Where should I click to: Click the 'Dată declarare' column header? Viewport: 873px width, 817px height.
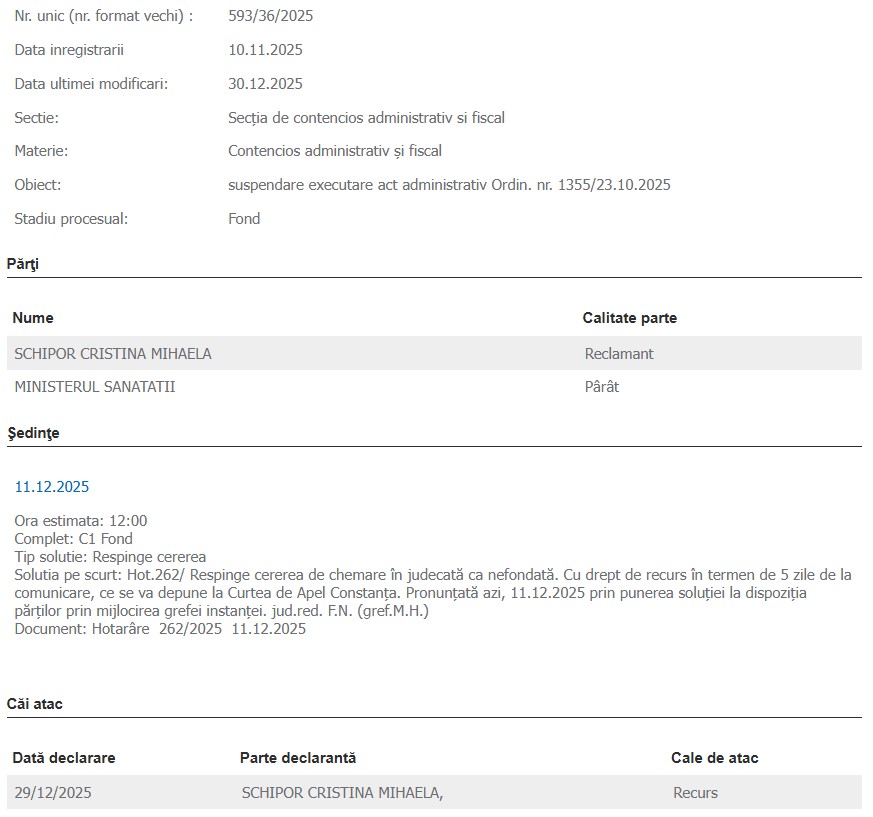pyautogui.click(x=64, y=758)
